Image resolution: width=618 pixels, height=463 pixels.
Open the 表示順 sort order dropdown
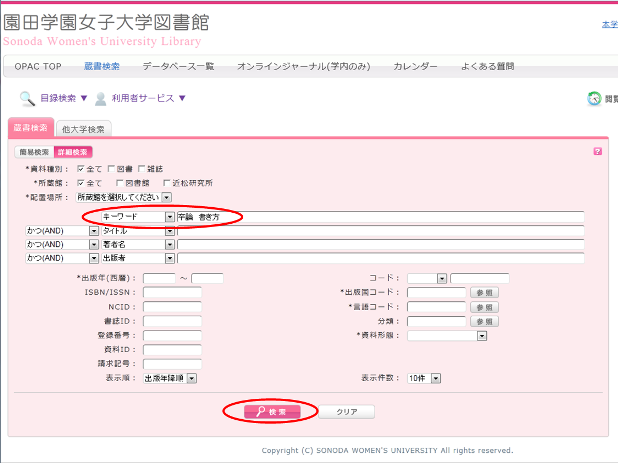[x=193, y=378]
